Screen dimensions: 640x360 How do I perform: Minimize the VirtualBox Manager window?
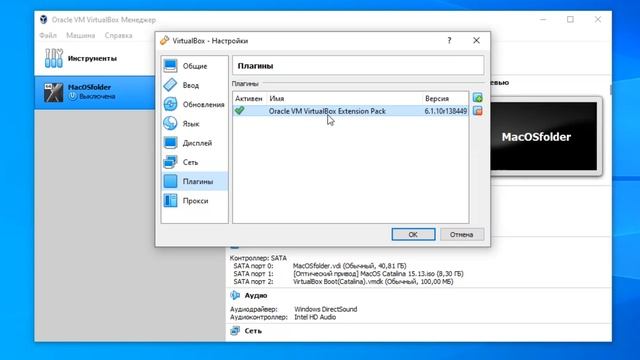point(543,19)
